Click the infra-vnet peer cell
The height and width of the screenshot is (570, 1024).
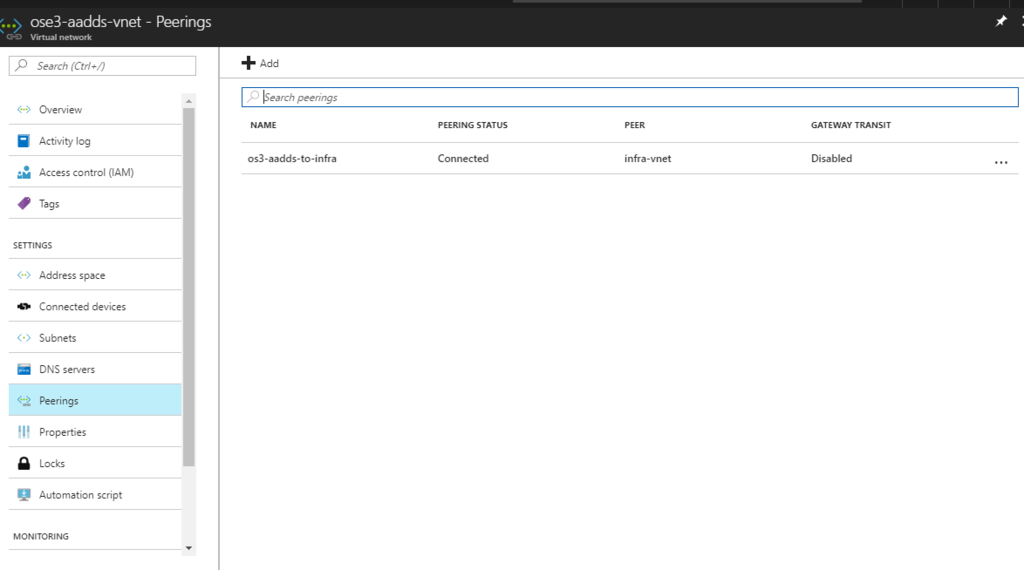coord(647,158)
